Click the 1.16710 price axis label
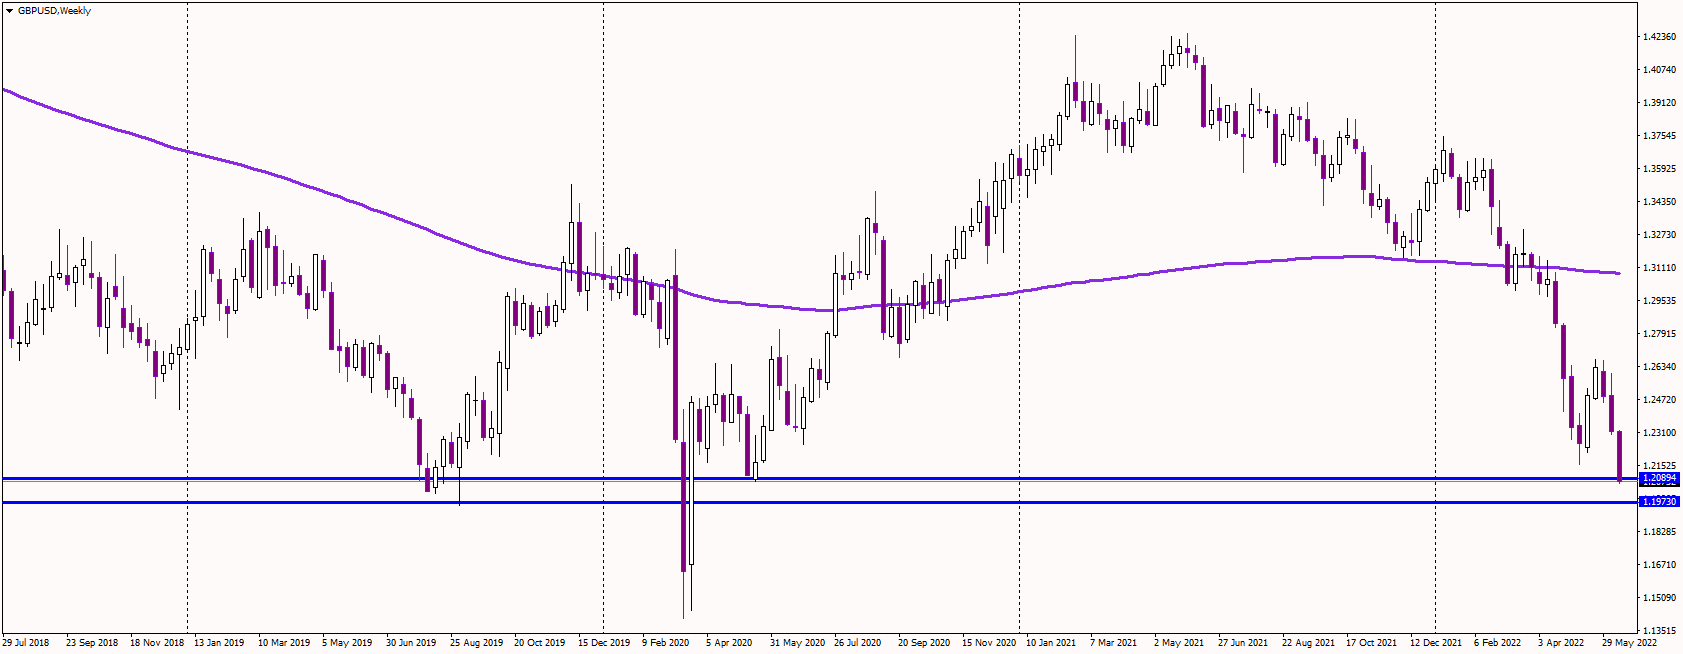This screenshot has height=654, width=1683. click(x=1660, y=565)
